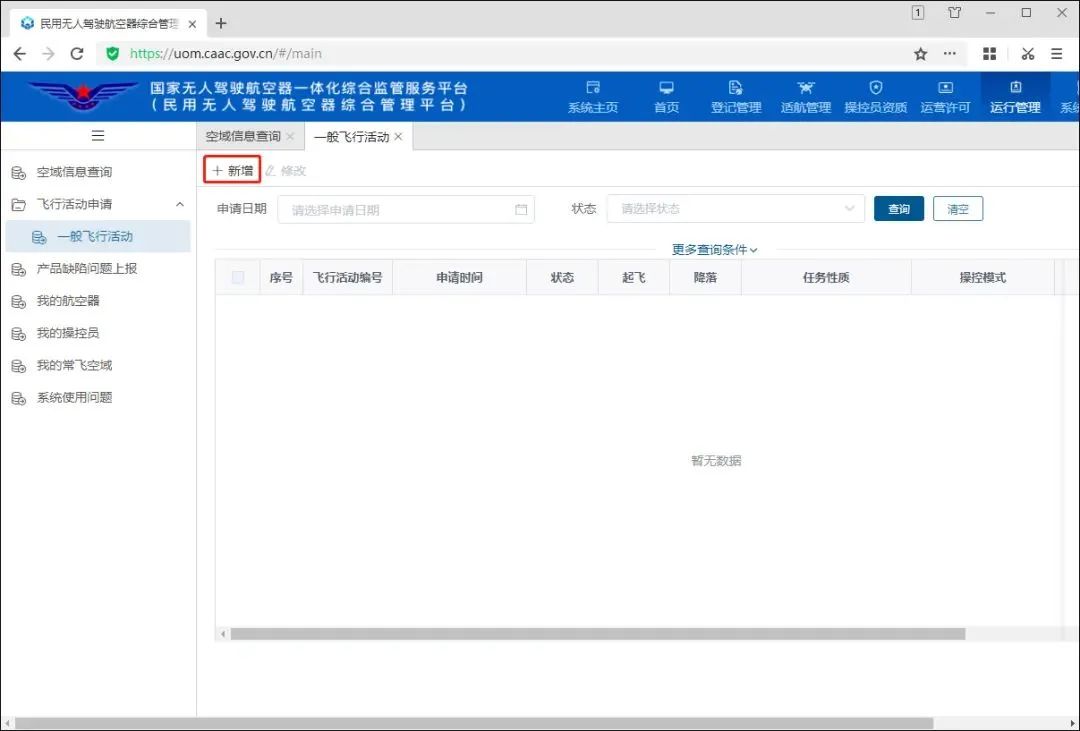Viewport: 1080px width, 731px height.
Task: Go to 首页 monitor icon
Action: click(666, 89)
